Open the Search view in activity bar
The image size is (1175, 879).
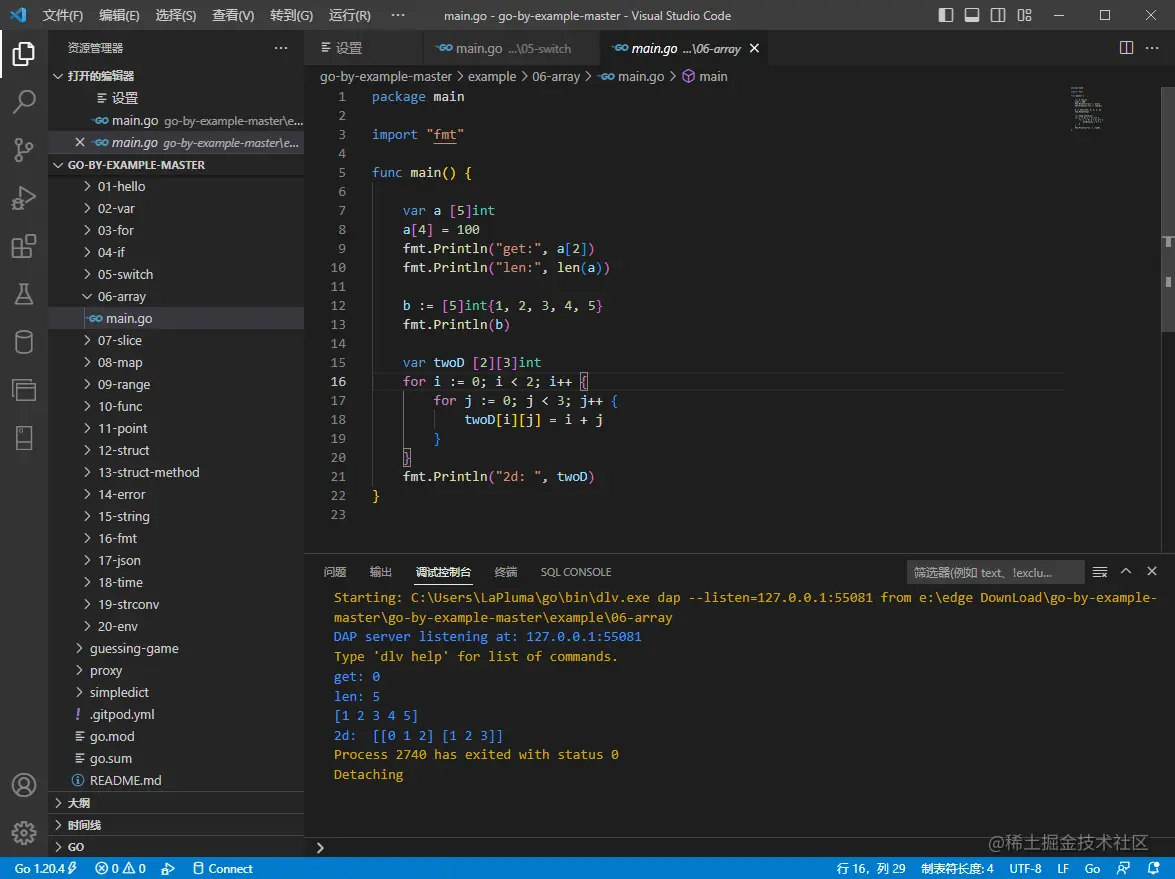tap(24, 101)
